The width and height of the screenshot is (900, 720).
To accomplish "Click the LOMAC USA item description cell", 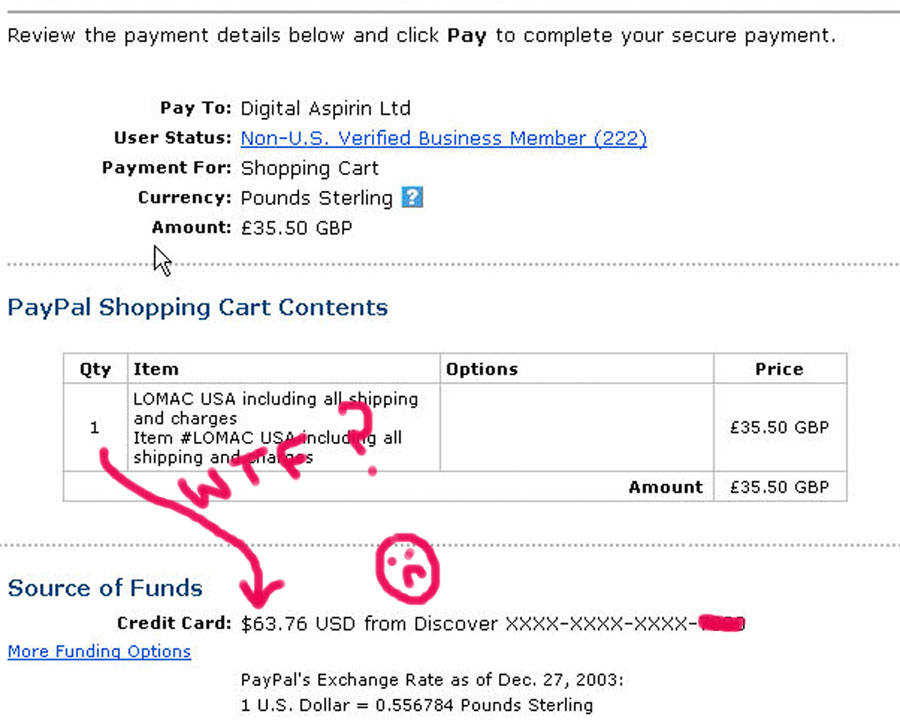I will click(x=284, y=428).
